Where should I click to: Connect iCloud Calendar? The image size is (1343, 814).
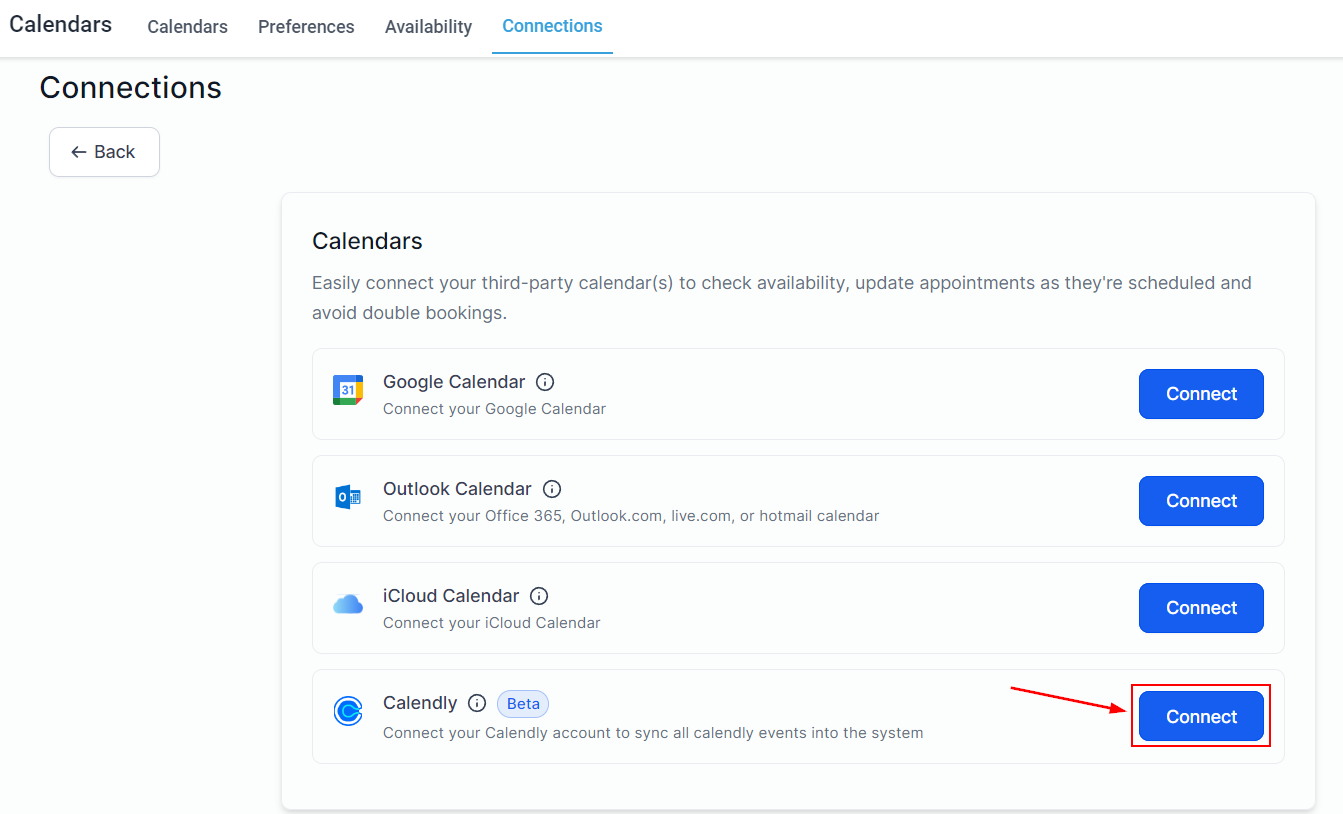(1201, 608)
